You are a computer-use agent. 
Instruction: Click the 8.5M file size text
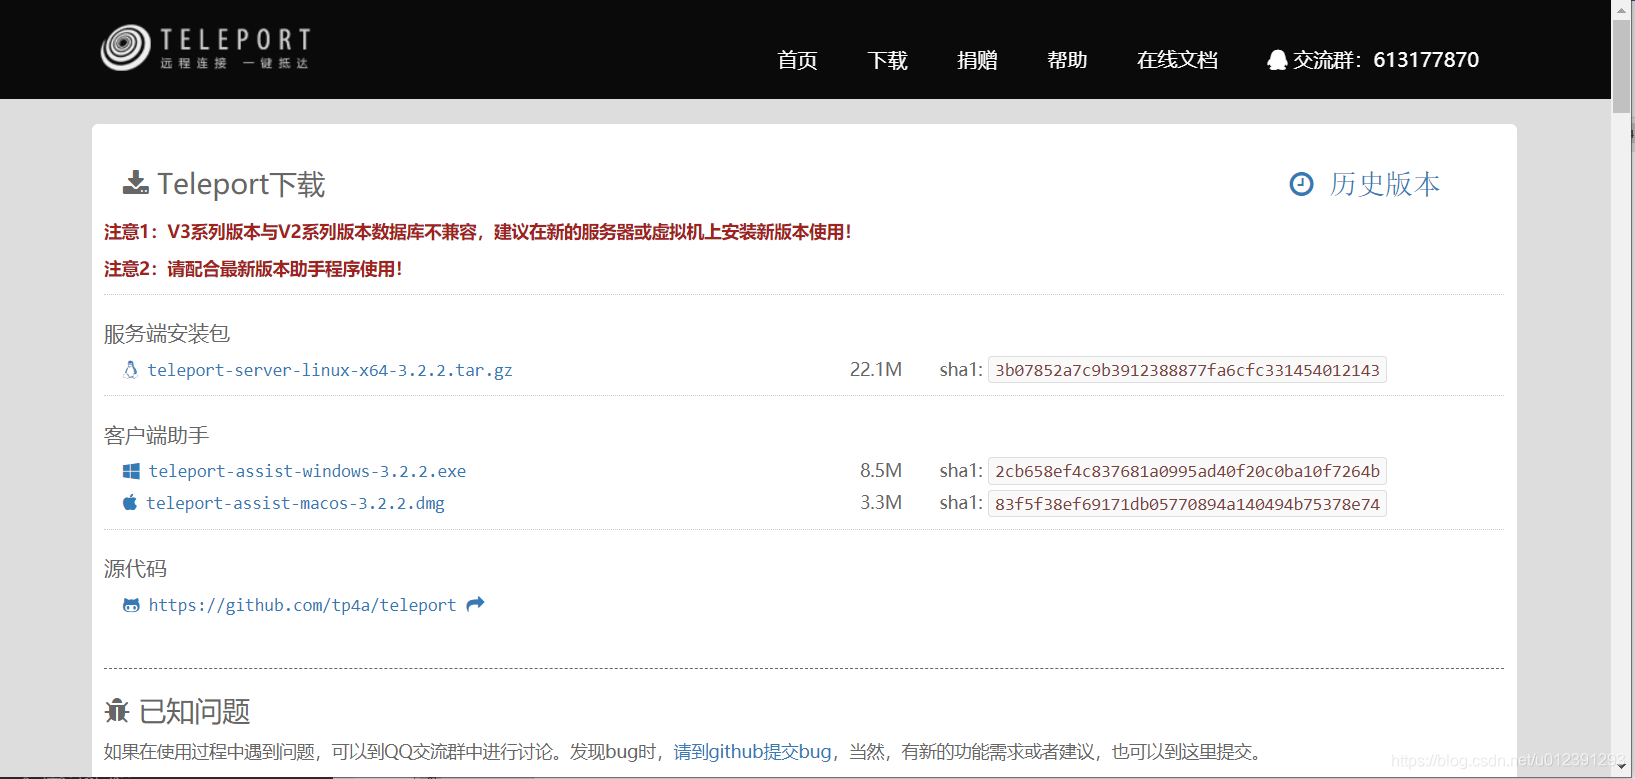881,470
